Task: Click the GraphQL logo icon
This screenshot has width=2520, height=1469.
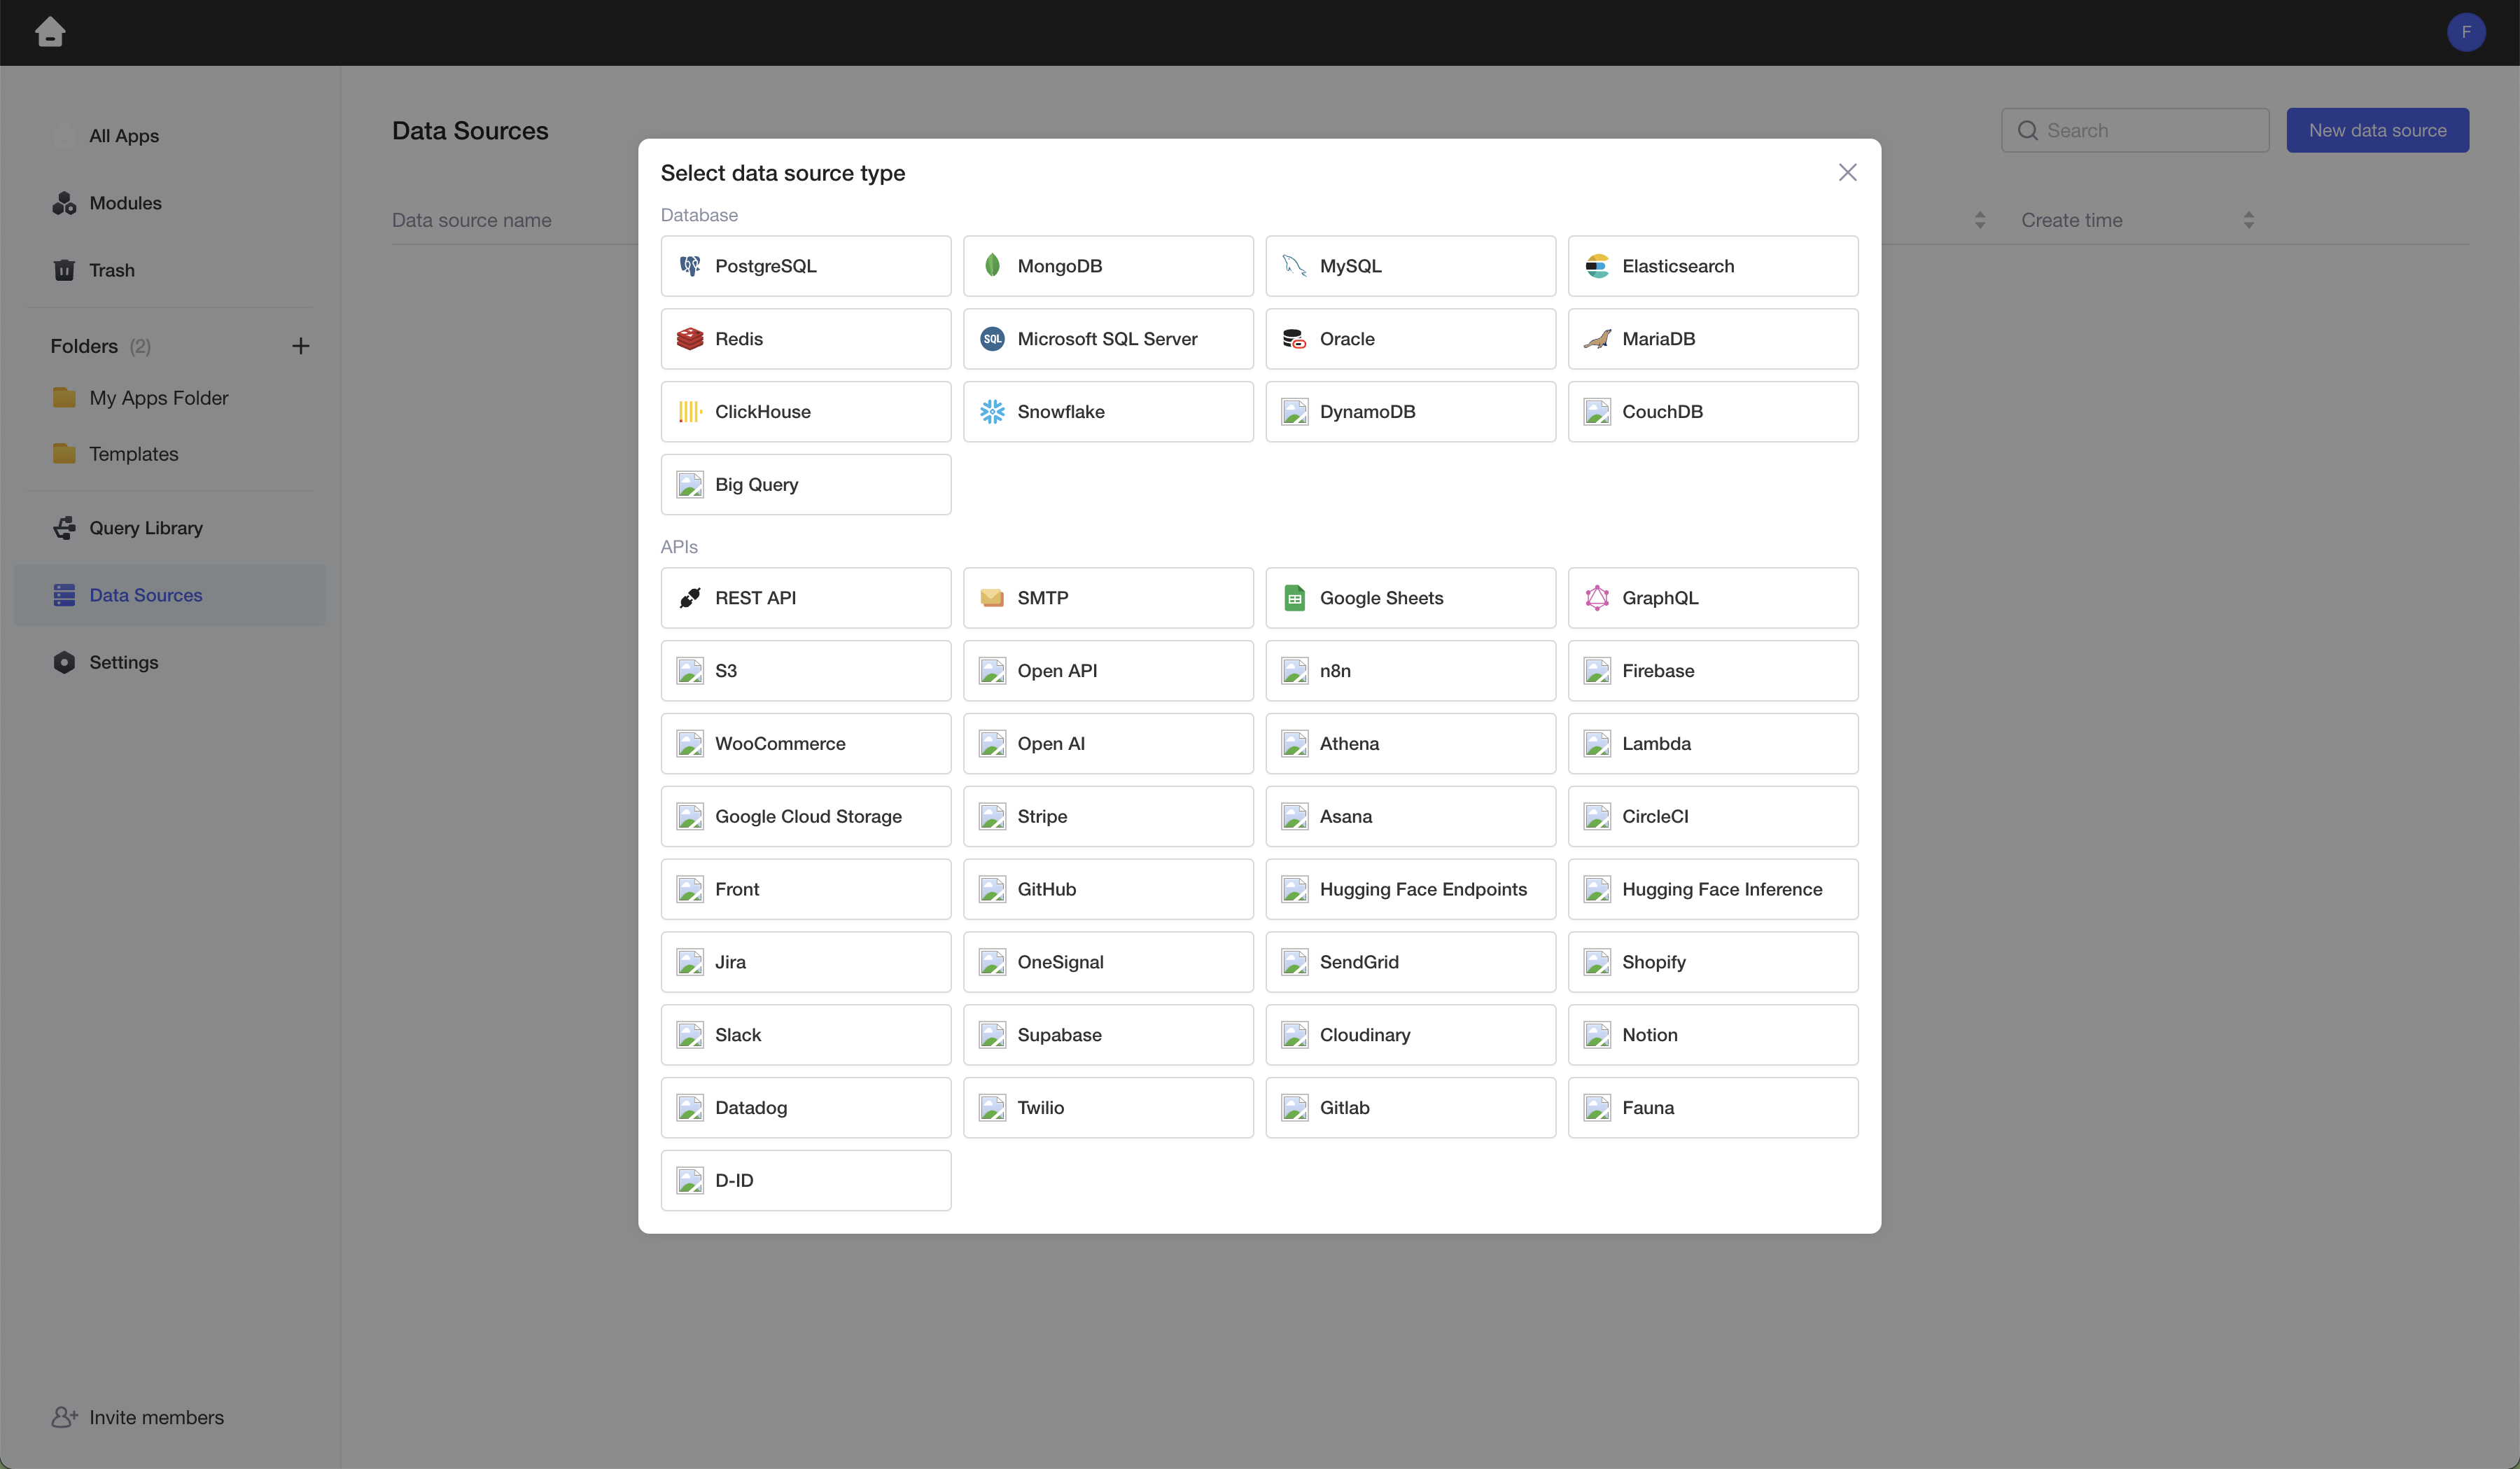Action: coord(1597,598)
